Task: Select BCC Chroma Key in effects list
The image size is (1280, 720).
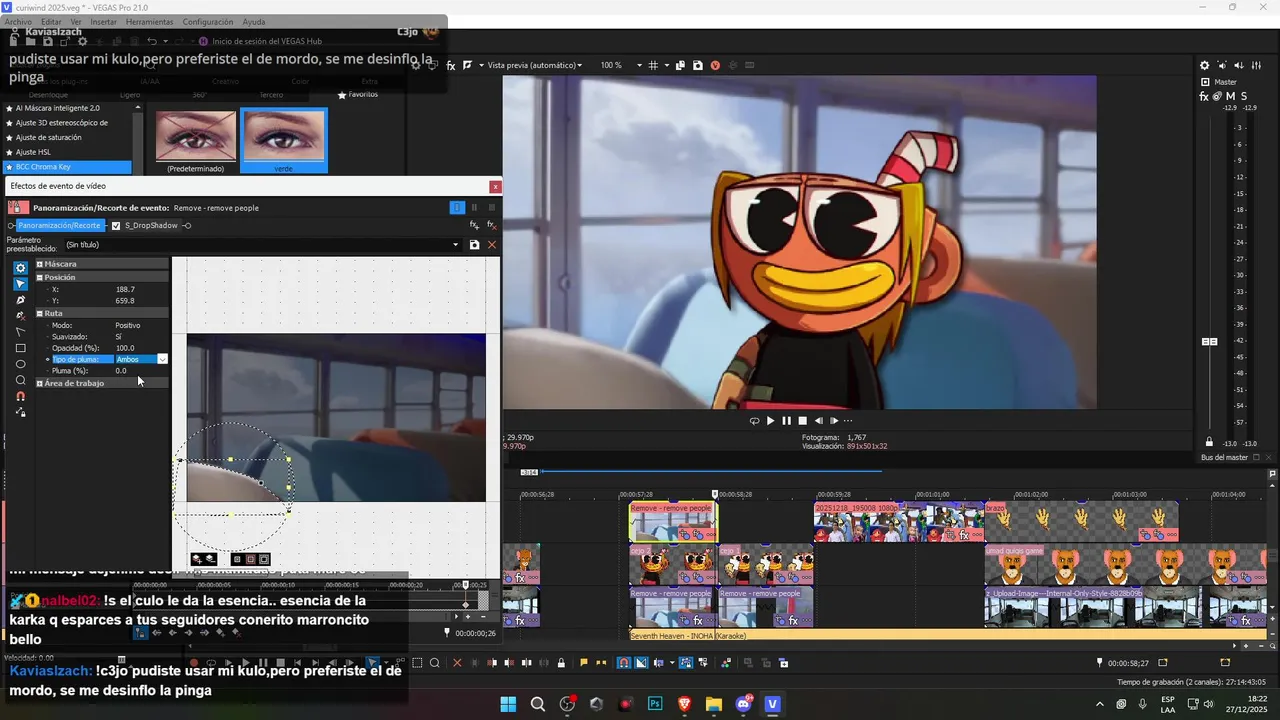Action: [67, 167]
